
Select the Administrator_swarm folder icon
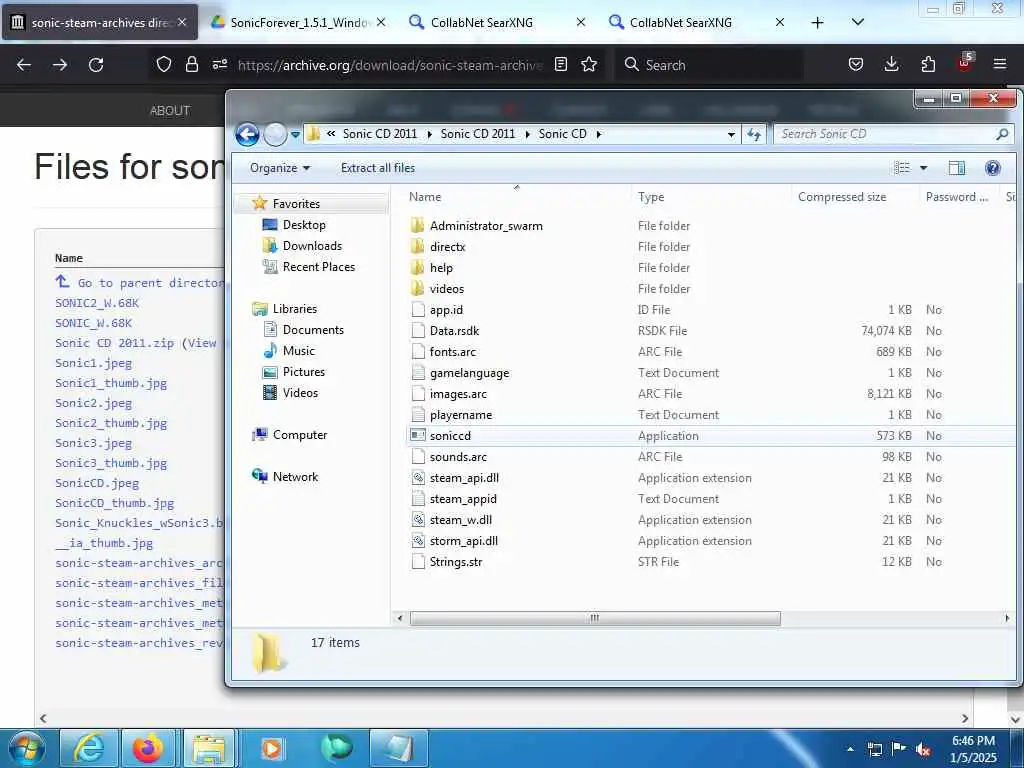click(x=418, y=226)
